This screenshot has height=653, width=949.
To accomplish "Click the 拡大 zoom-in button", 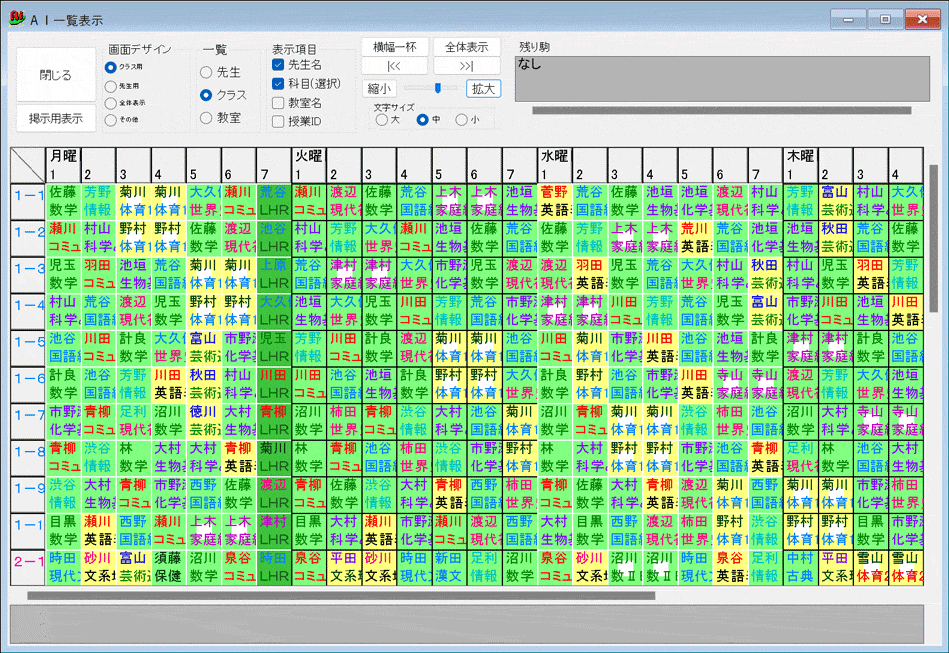I will point(482,88).
